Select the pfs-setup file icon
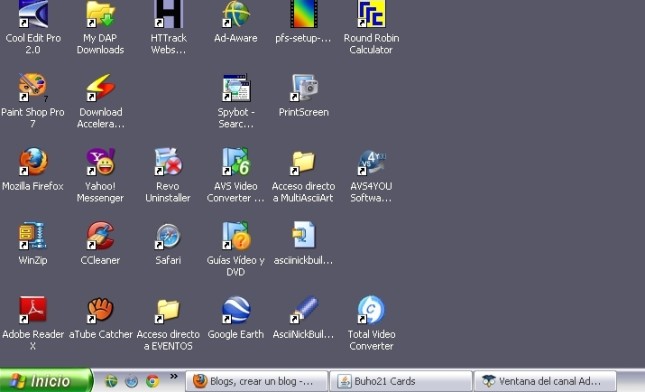Image resolution: width=645 pixels, height=392 pixels. pos(304,14)
